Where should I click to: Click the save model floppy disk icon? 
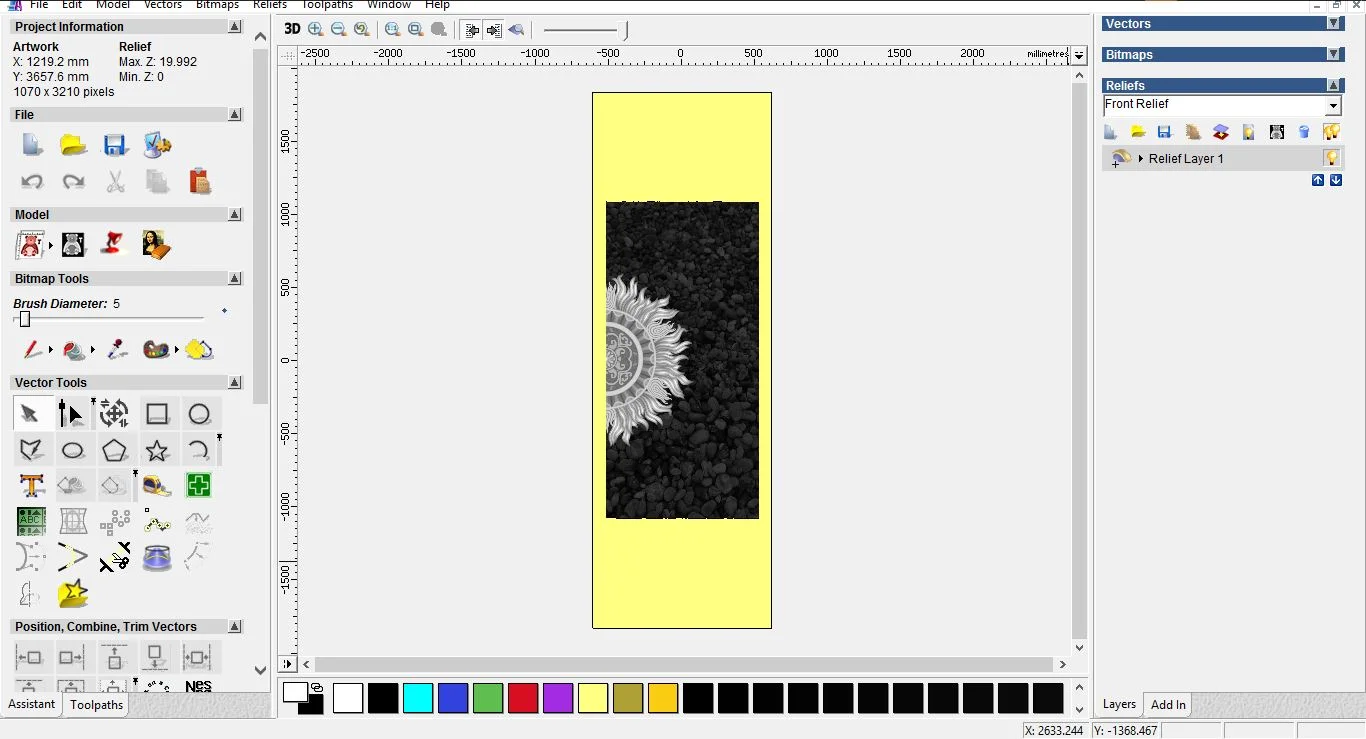tap(115, 146)
